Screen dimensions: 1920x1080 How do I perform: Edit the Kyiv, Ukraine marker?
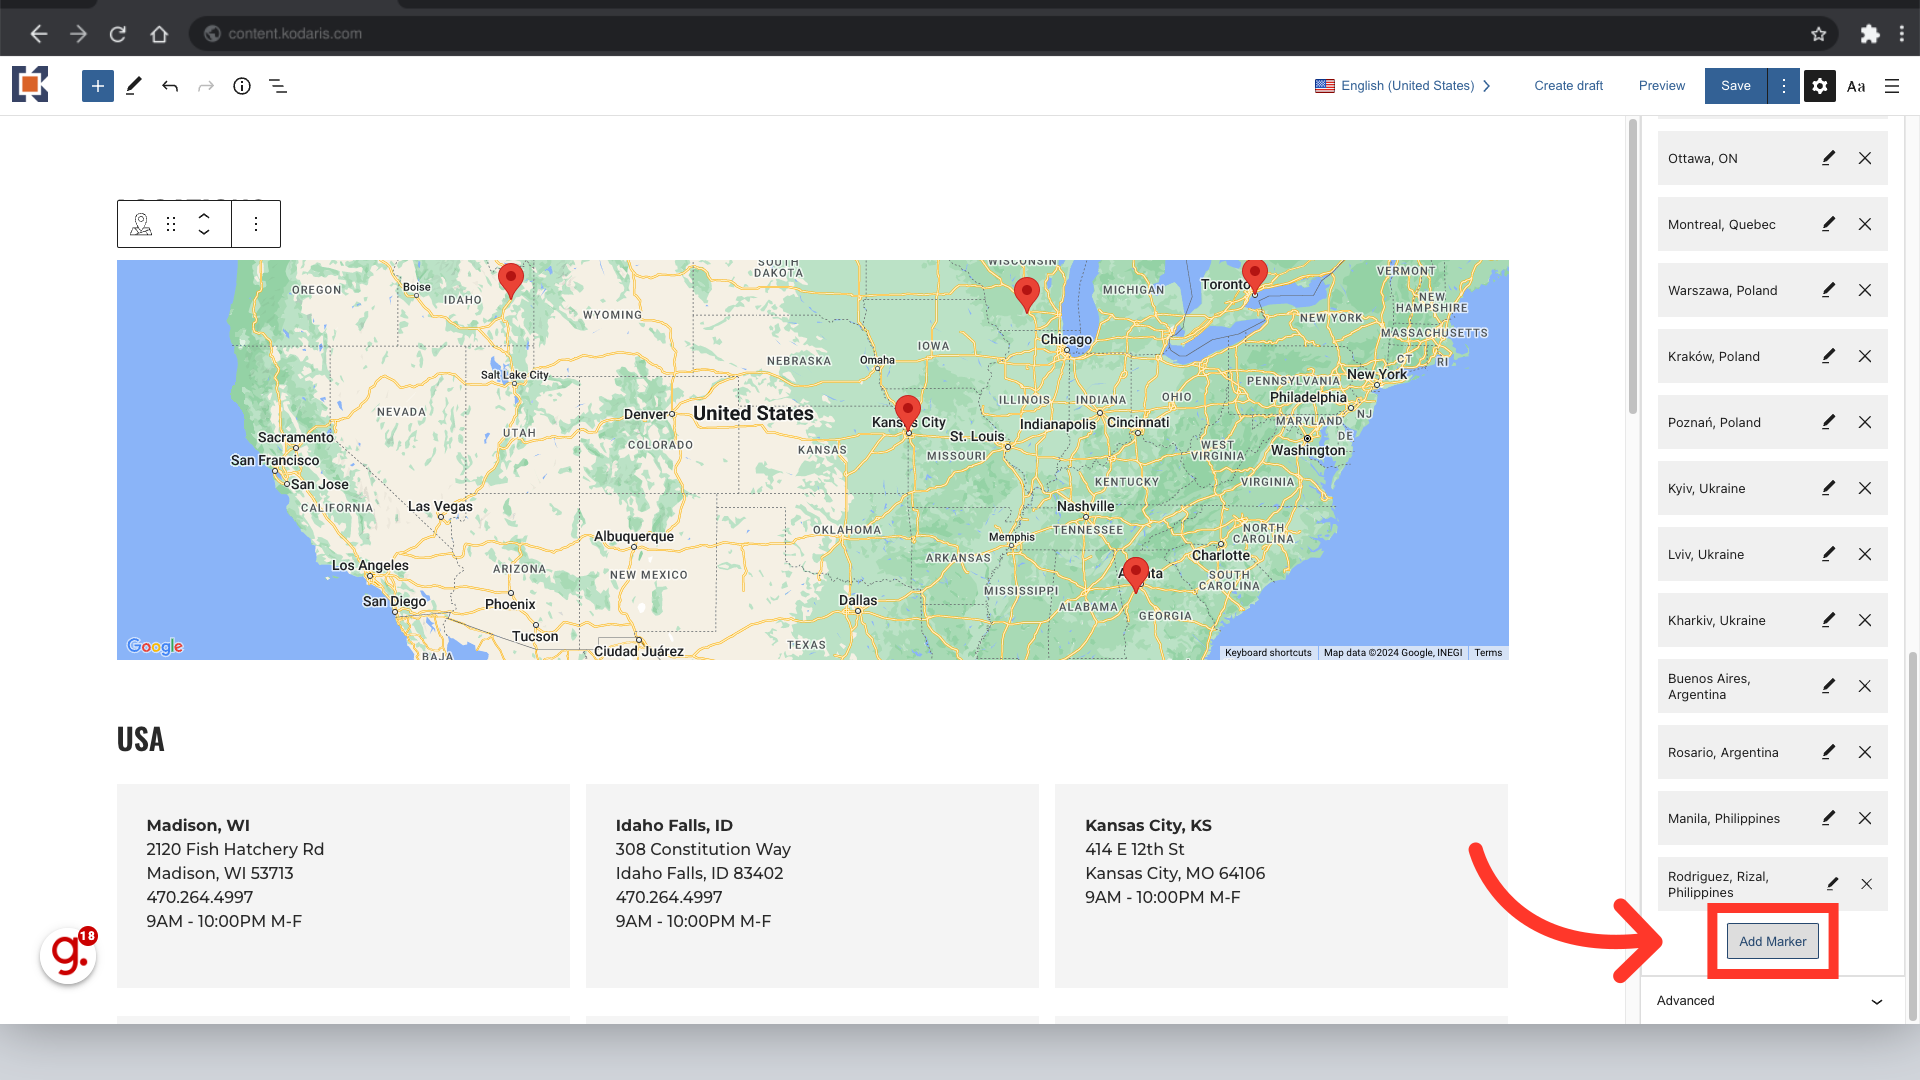(1828, 488)
